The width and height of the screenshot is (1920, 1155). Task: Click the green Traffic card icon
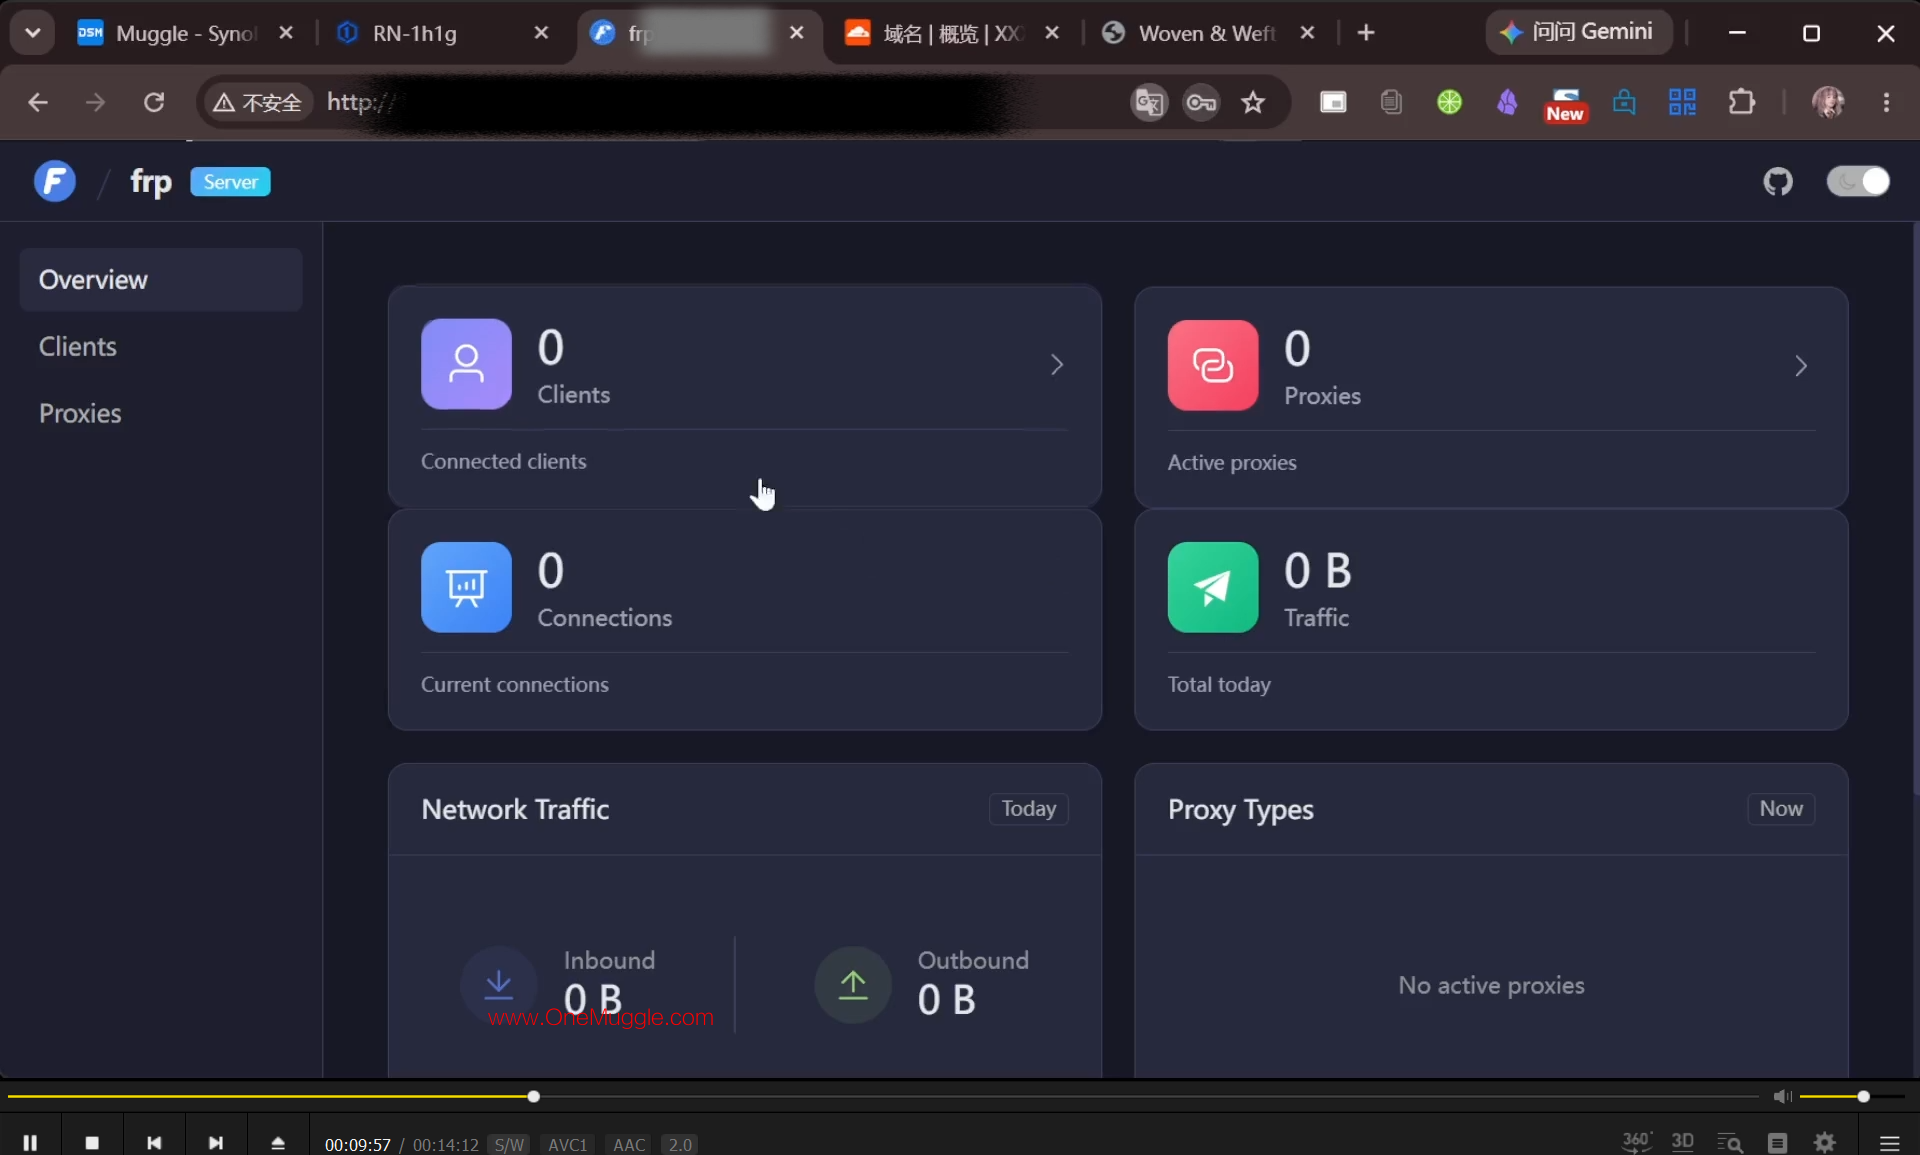[x=1213, y=587]
